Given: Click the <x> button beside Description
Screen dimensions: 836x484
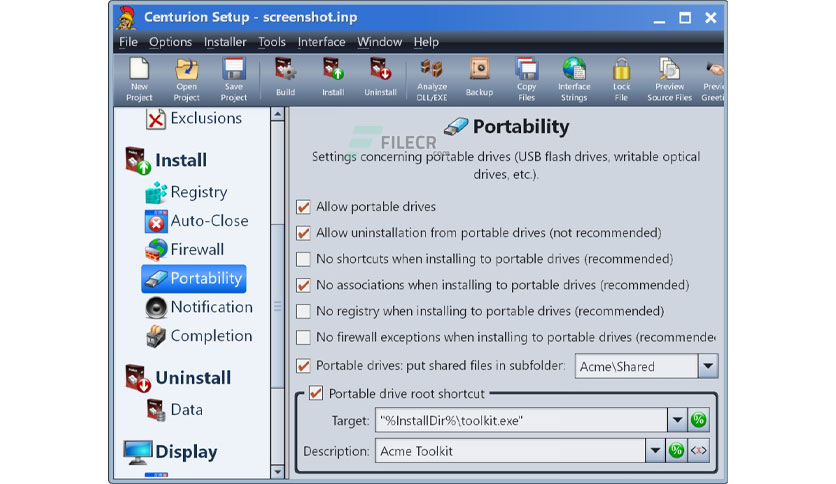Looking at the screenshot, I should [x=698, y=450].
